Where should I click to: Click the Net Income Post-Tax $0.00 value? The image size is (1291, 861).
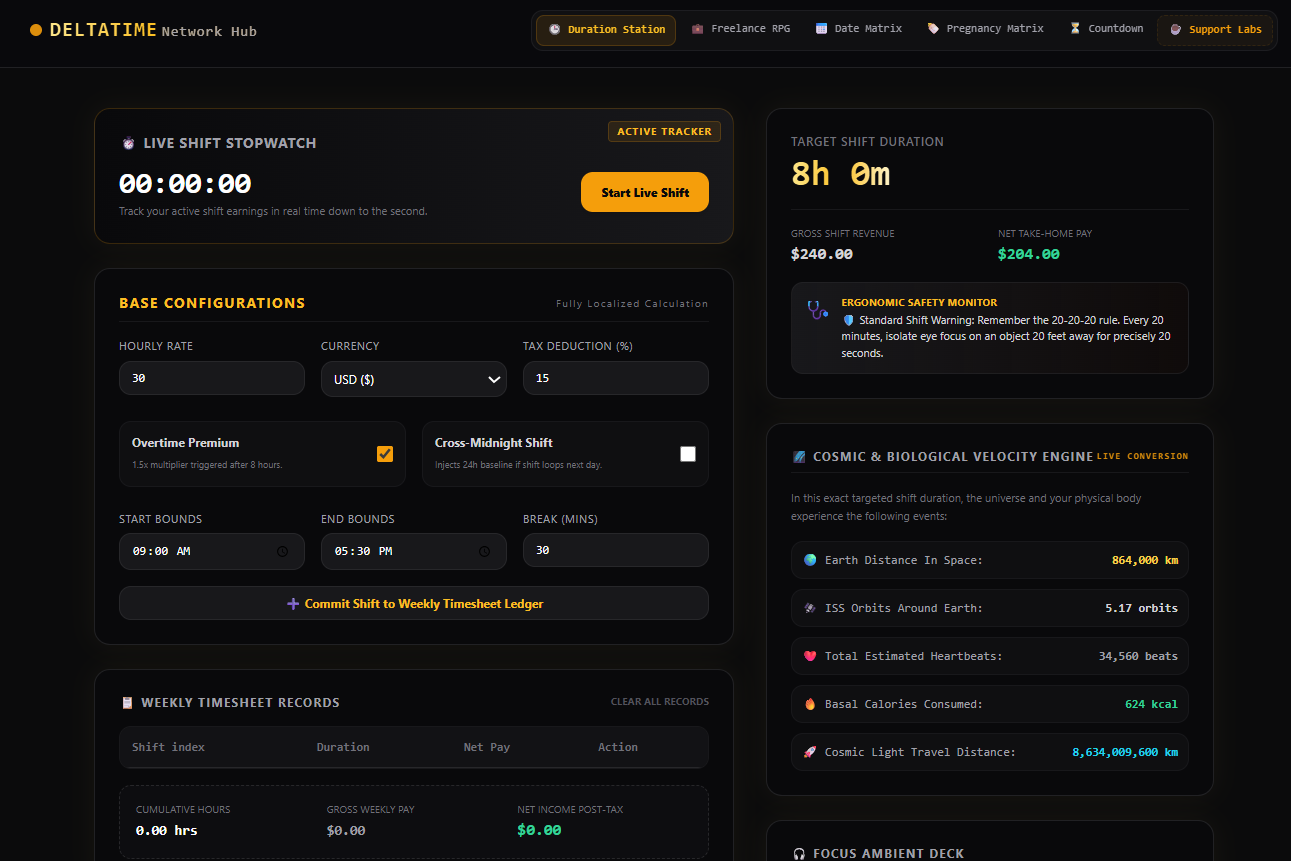pyautogui.click(x=539, y=830)
